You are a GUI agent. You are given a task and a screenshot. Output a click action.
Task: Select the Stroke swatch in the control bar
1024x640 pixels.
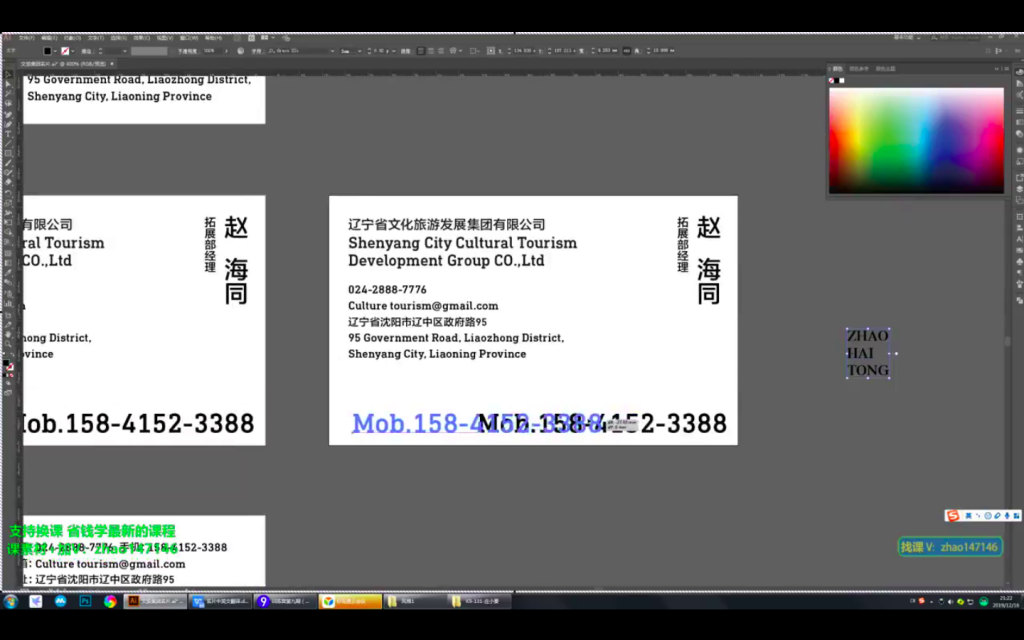click(64, 49)
